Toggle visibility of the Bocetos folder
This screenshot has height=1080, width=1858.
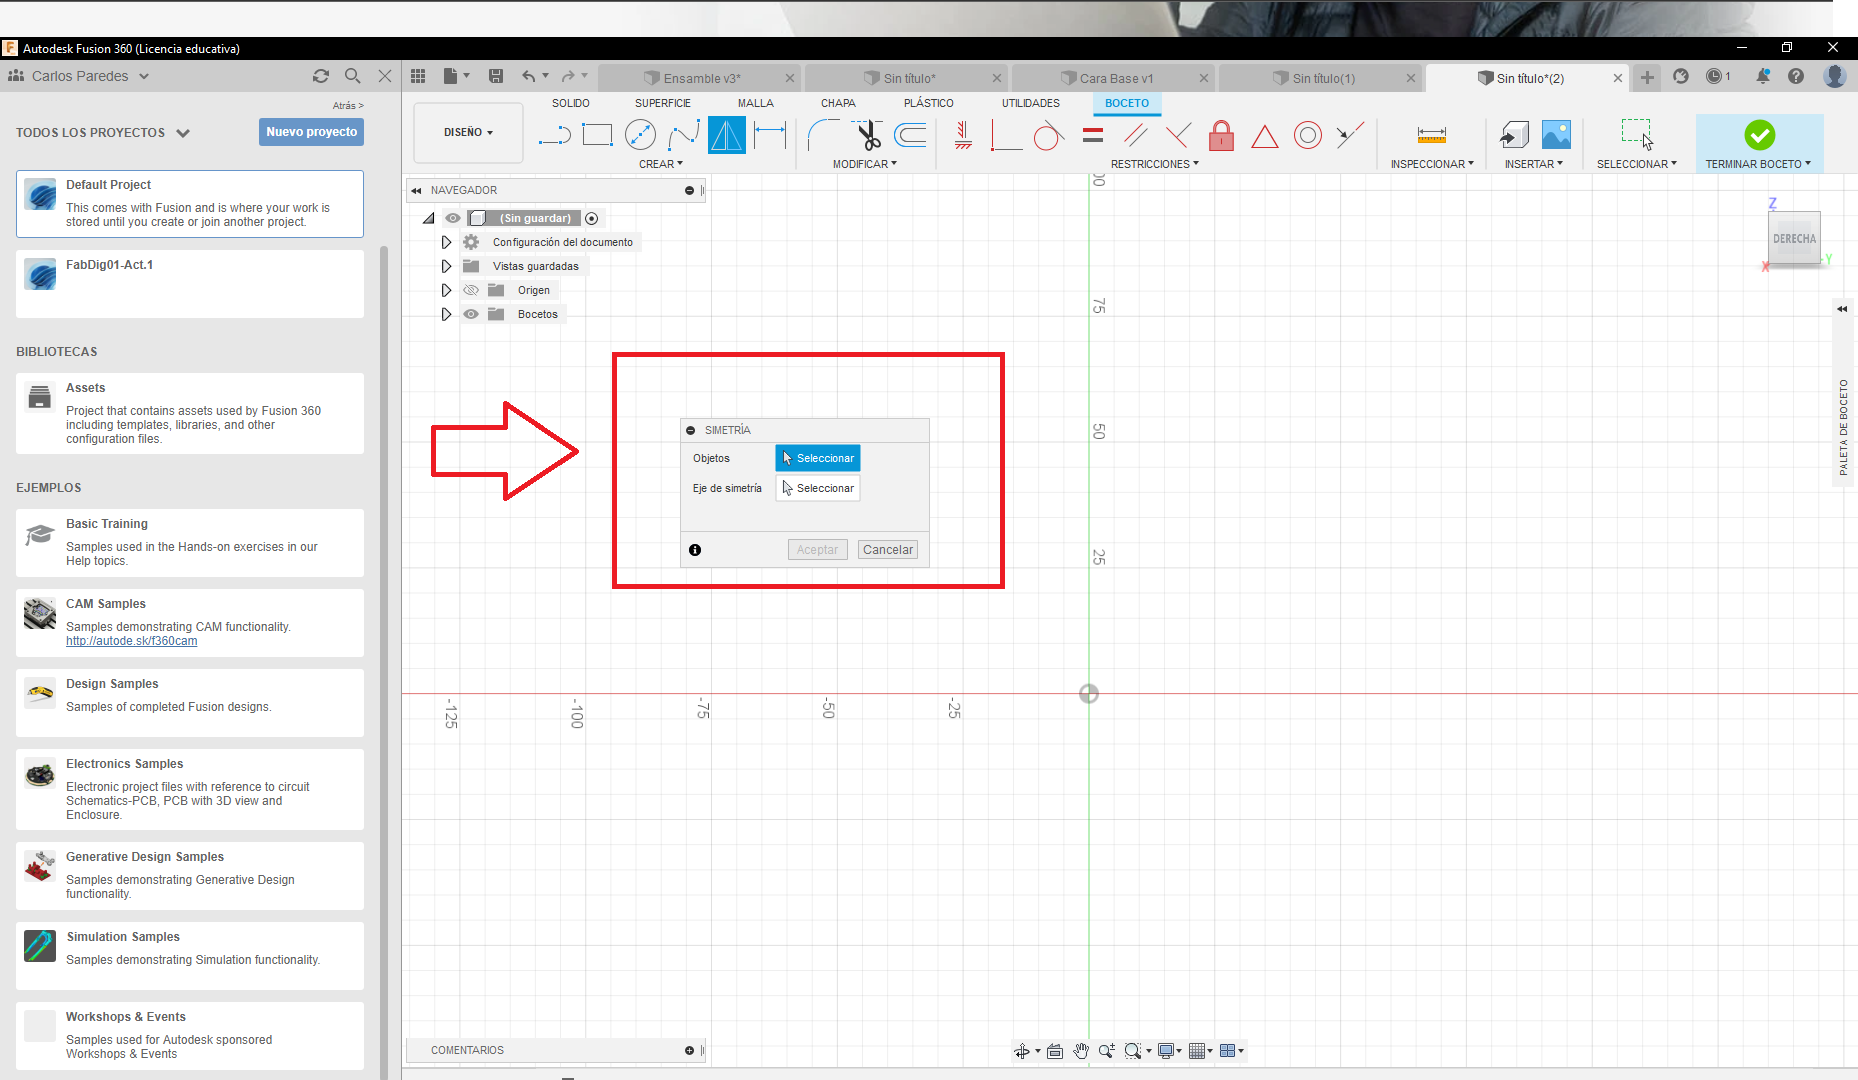[471, 314]
